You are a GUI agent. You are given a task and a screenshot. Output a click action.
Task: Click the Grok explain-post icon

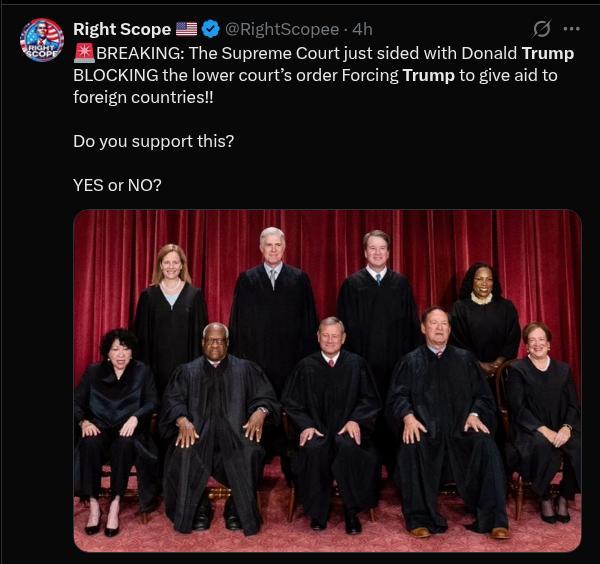click(541, 29)
